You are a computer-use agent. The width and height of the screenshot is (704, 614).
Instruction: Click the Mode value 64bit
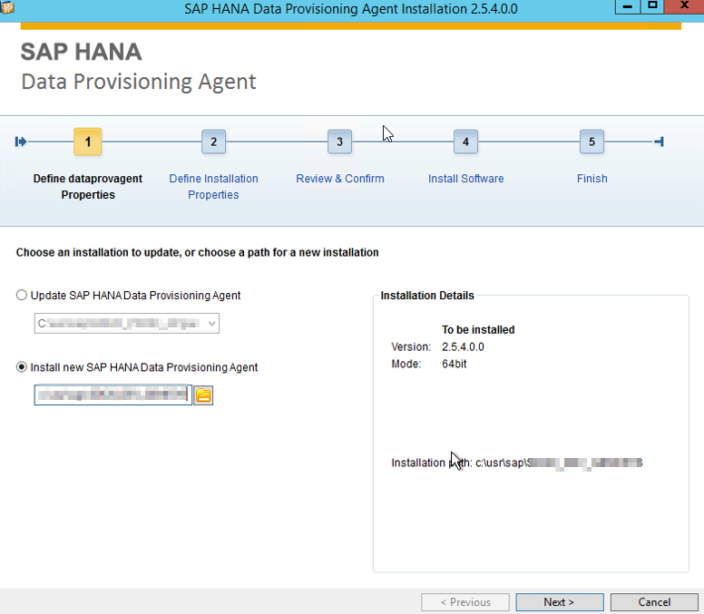pyautogui.click(x=454, y=364)
